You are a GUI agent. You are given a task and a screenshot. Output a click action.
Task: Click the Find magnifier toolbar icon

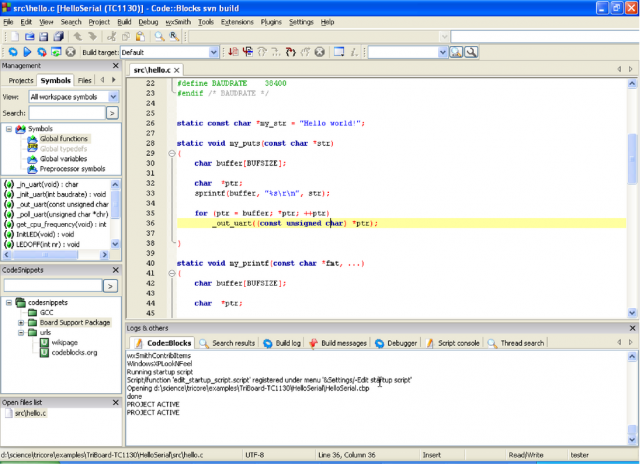coord(159,36)
